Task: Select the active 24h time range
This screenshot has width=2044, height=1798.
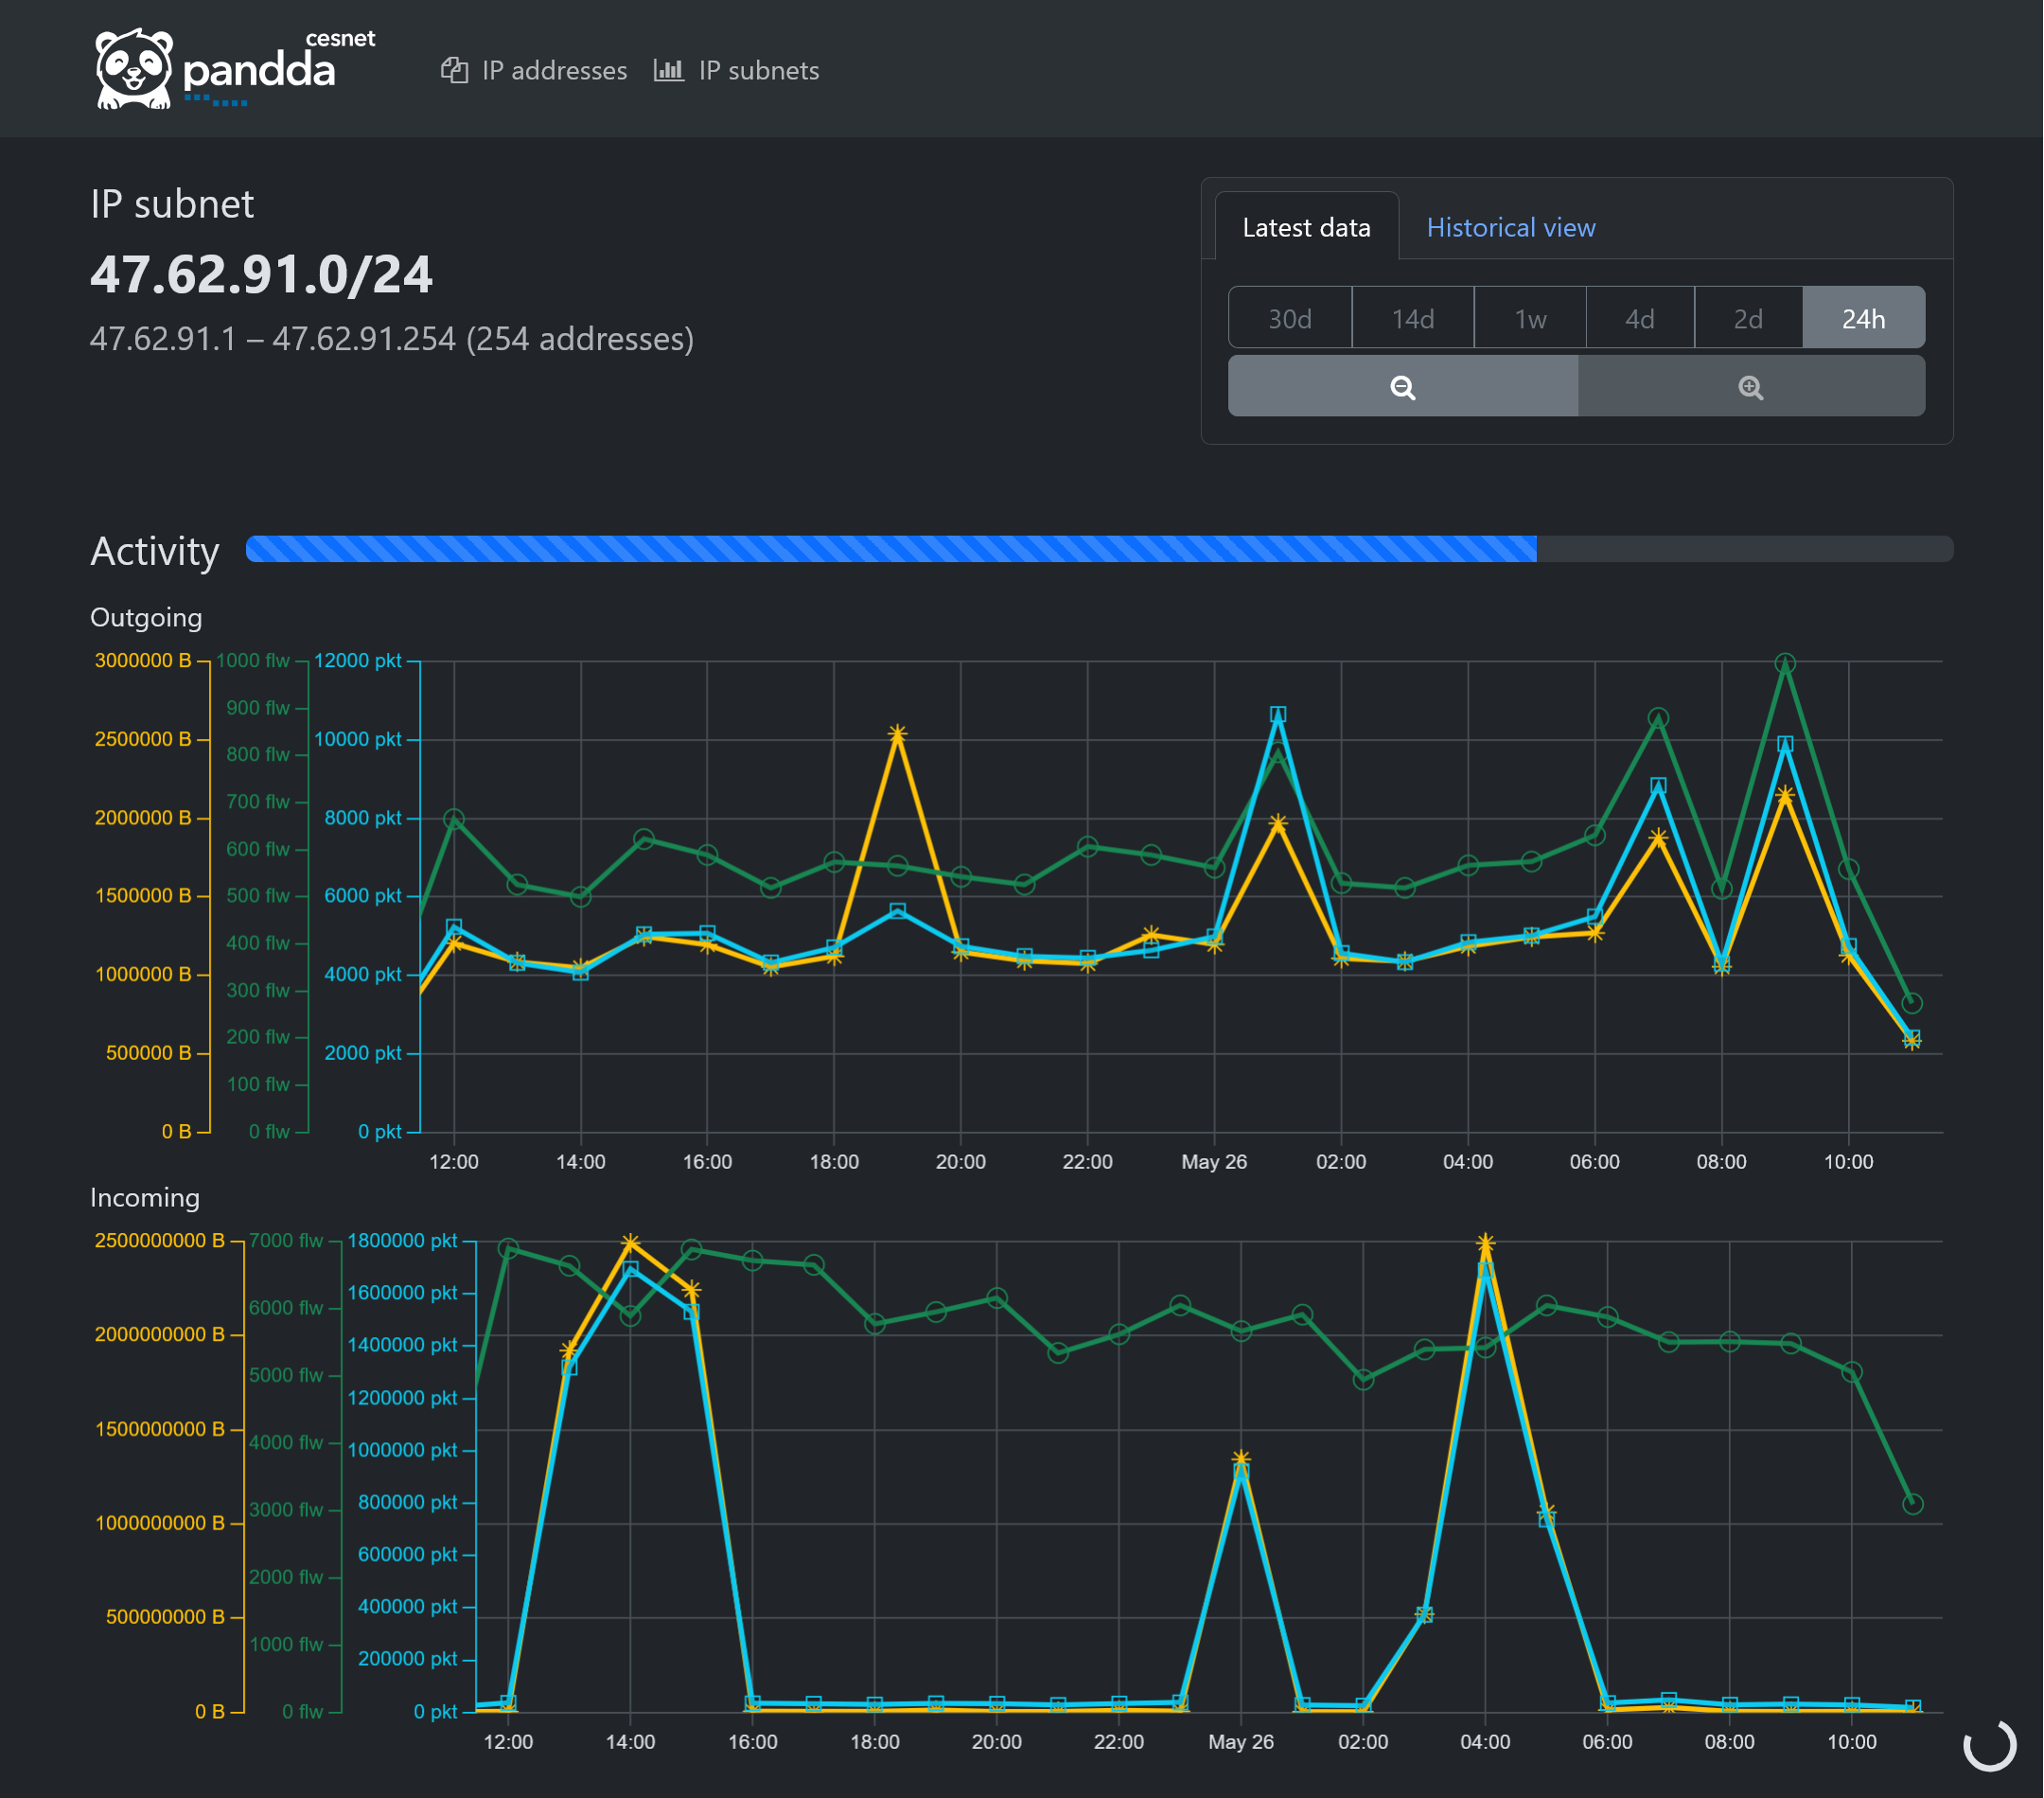Action: pos(1863,318)
